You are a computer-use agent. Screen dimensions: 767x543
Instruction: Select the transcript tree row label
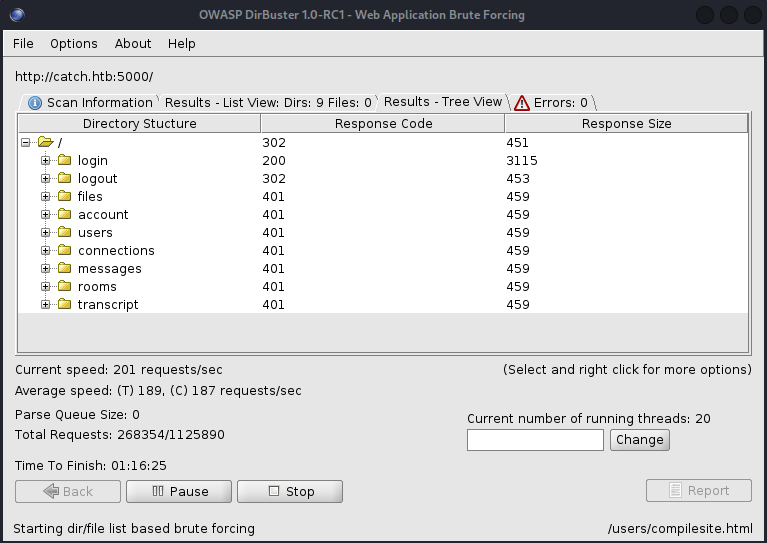[108, 304]
